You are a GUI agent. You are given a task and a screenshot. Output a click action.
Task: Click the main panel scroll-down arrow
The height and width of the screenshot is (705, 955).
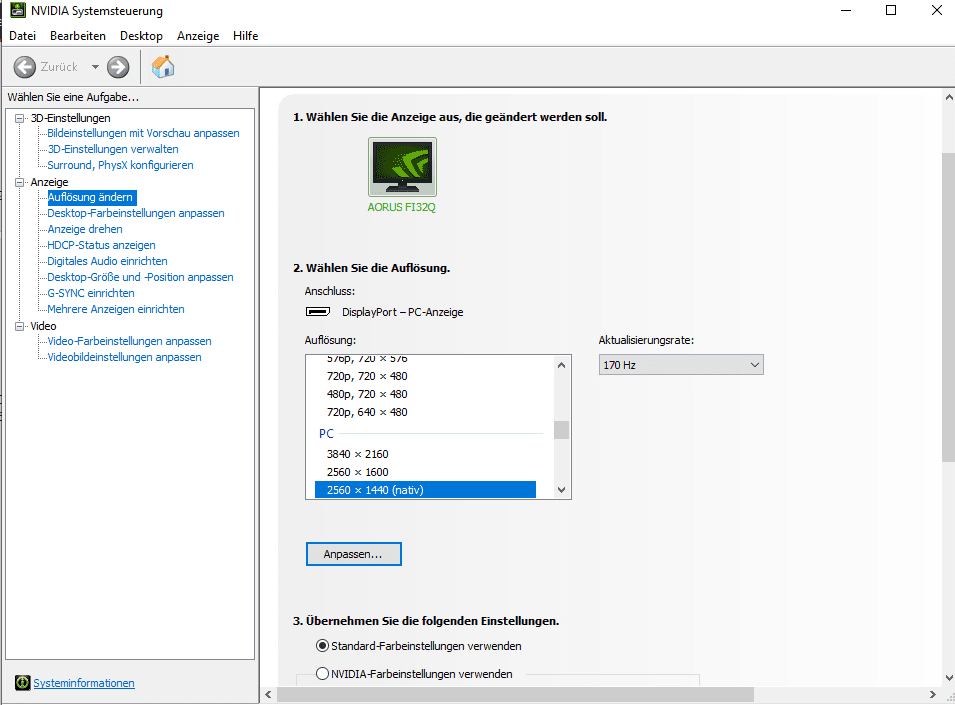pos(949,678)
